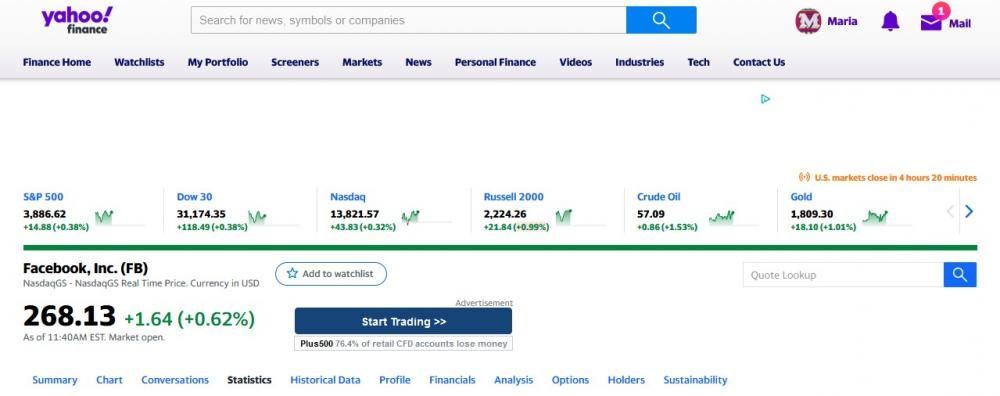Switch to the Historical Data tab
Viewport: 1000px width, 396px height.
point(325,379)
